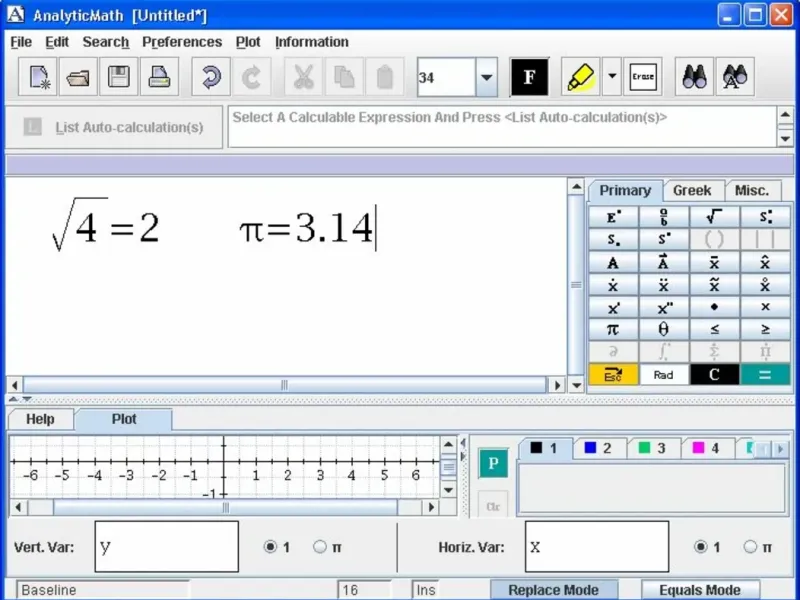Screen dimensions: 800x600
Task: Insert double-dot derivative x symbol
Action: 663,285
